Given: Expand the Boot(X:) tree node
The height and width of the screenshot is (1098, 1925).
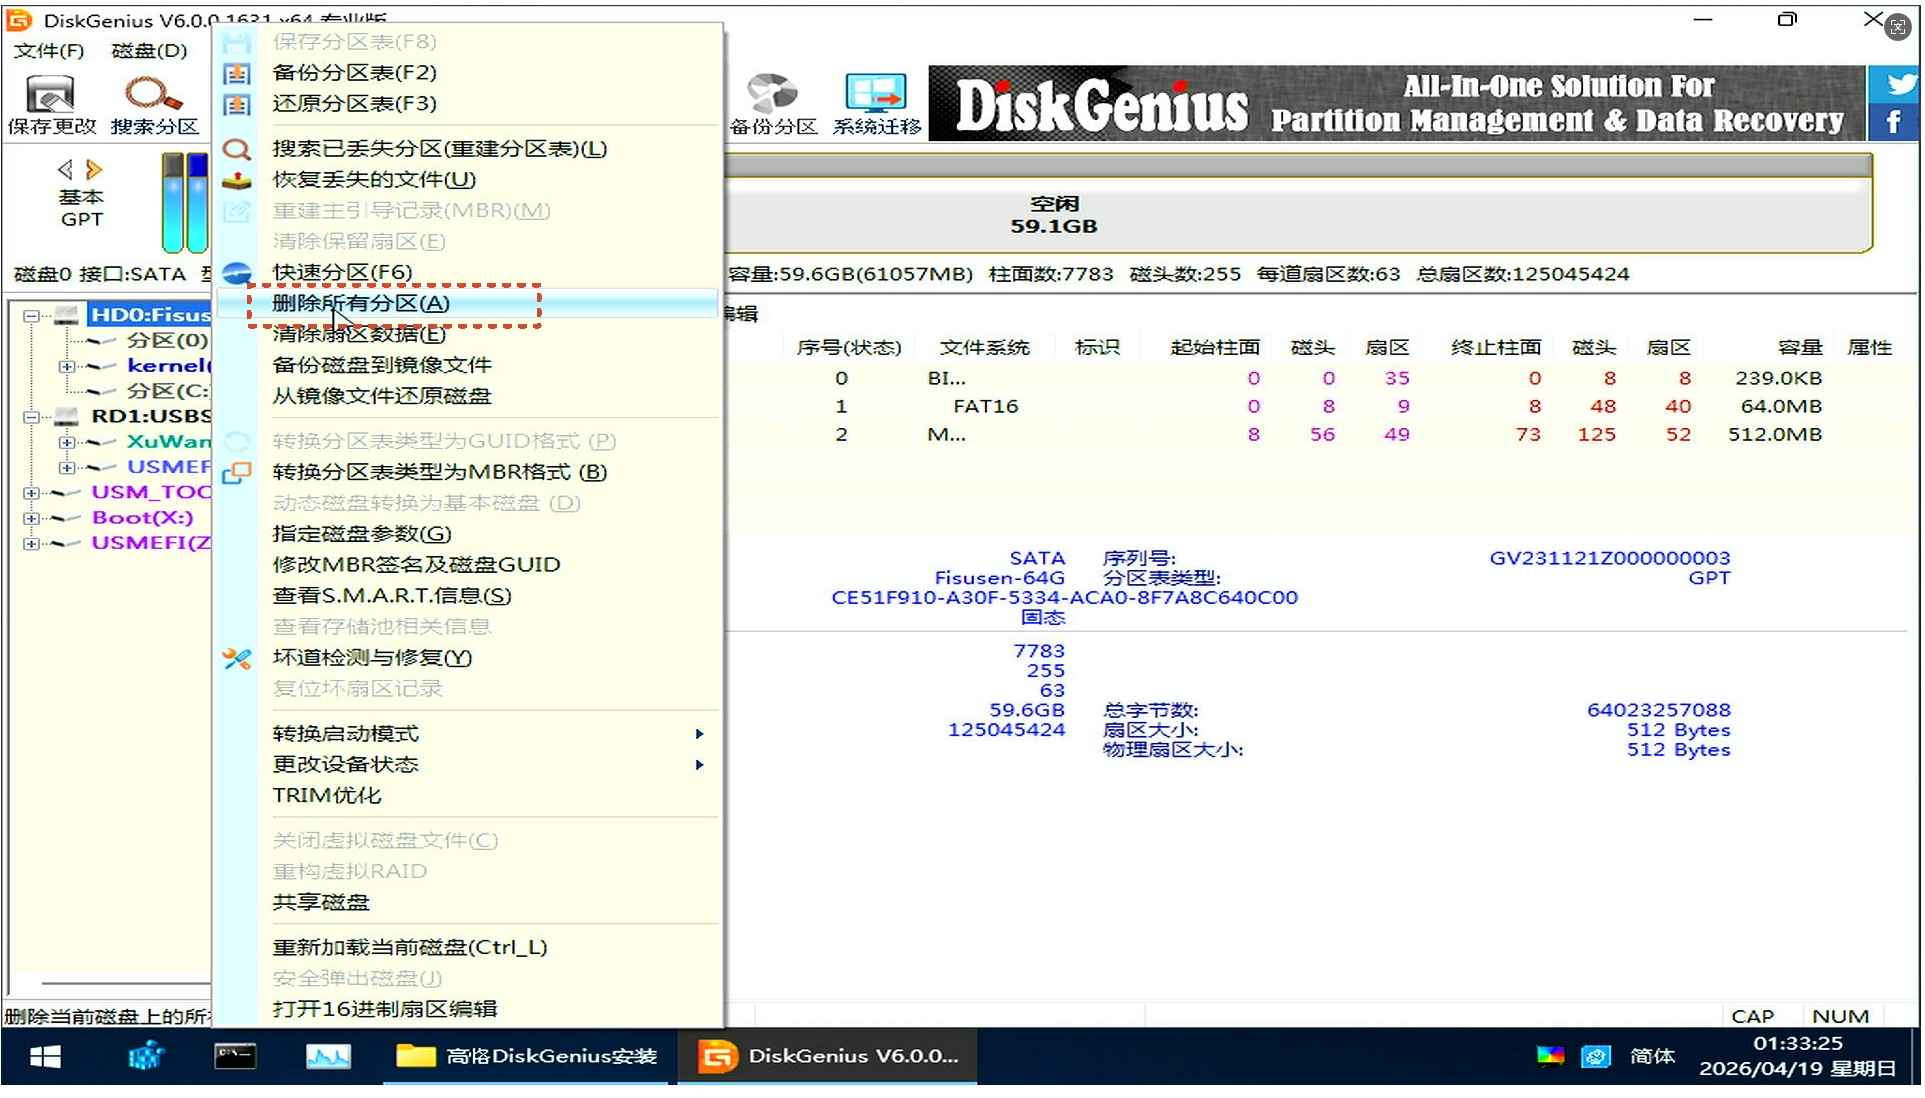Looking at the screenshot, I should pos(31,518).
